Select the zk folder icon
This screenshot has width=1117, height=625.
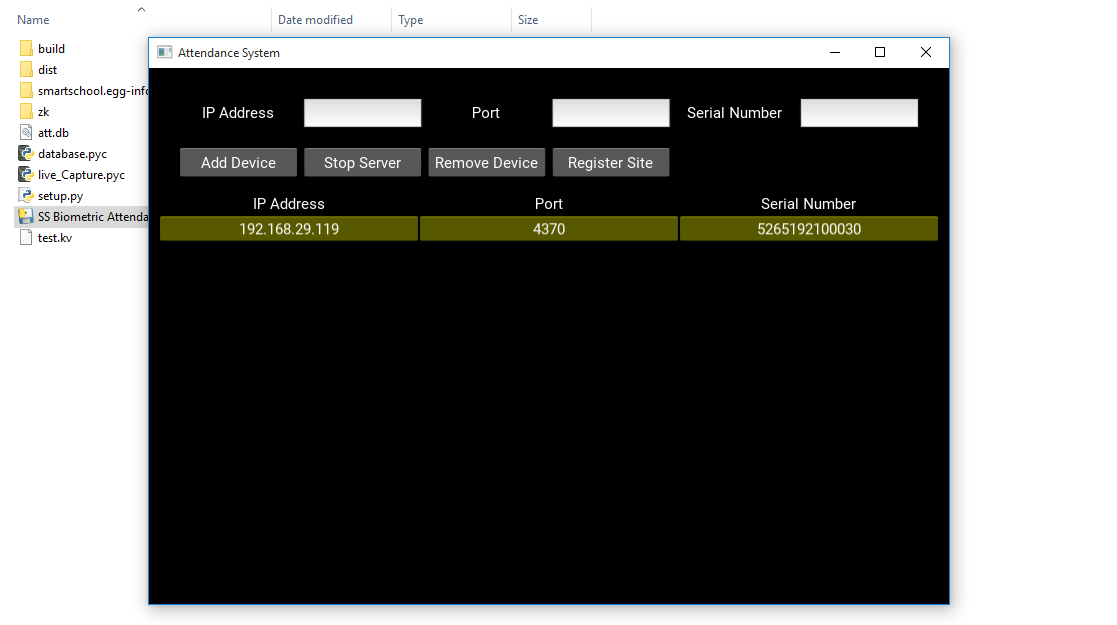[x=26, y=112]
